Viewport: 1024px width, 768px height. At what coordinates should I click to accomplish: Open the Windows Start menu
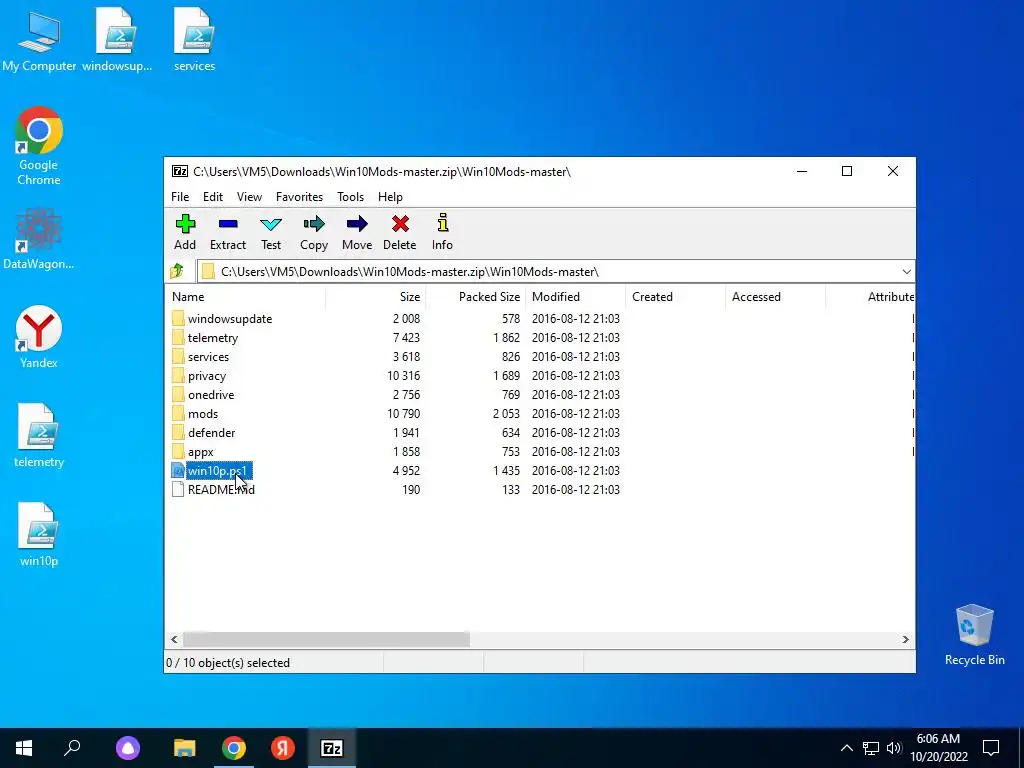click(24, 748)
